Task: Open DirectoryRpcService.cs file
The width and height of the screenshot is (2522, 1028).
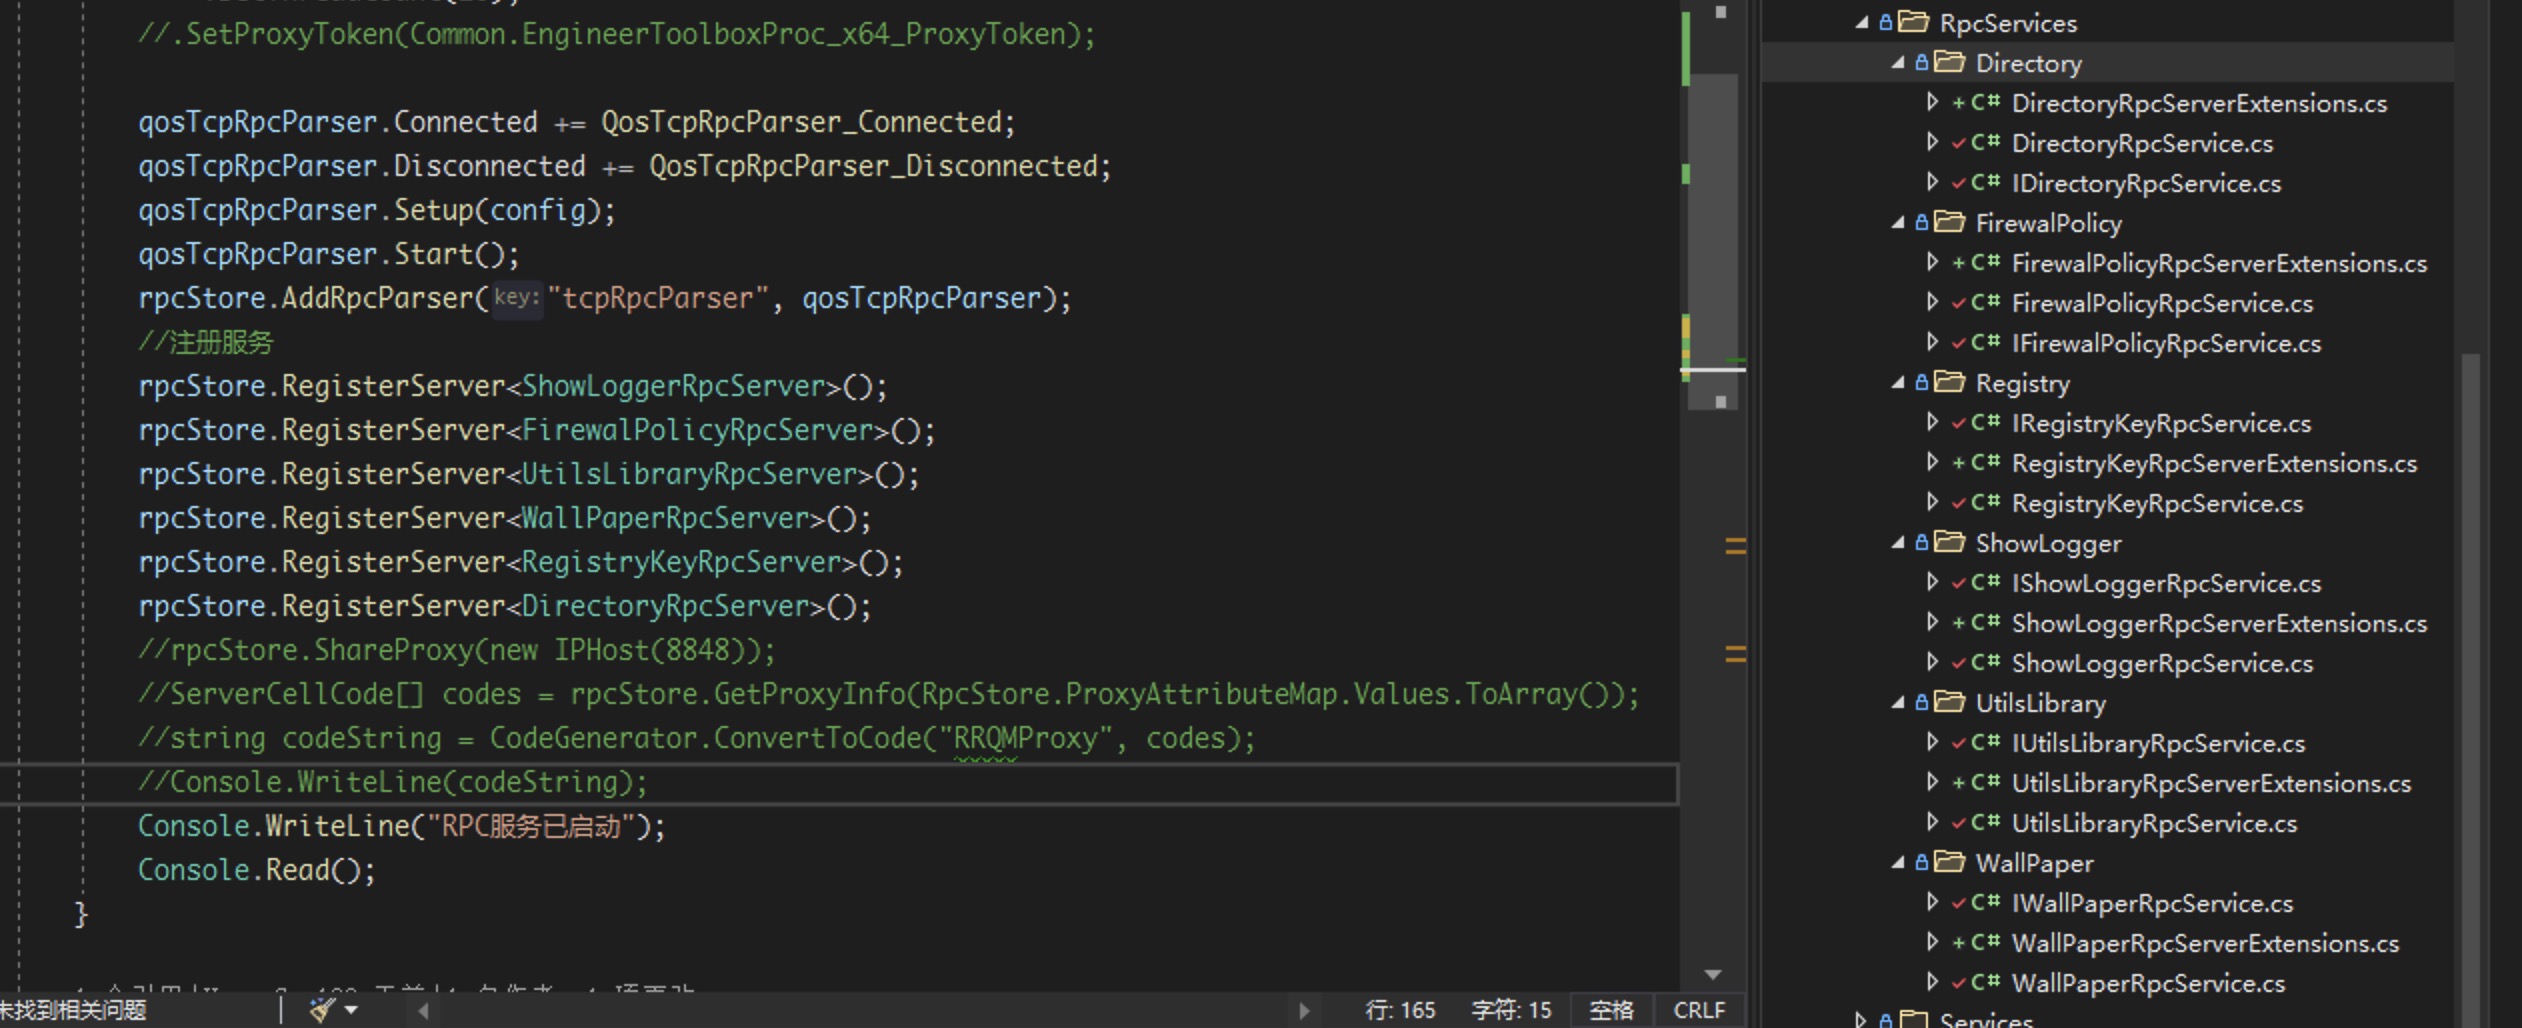Action: click(2142, 143)
